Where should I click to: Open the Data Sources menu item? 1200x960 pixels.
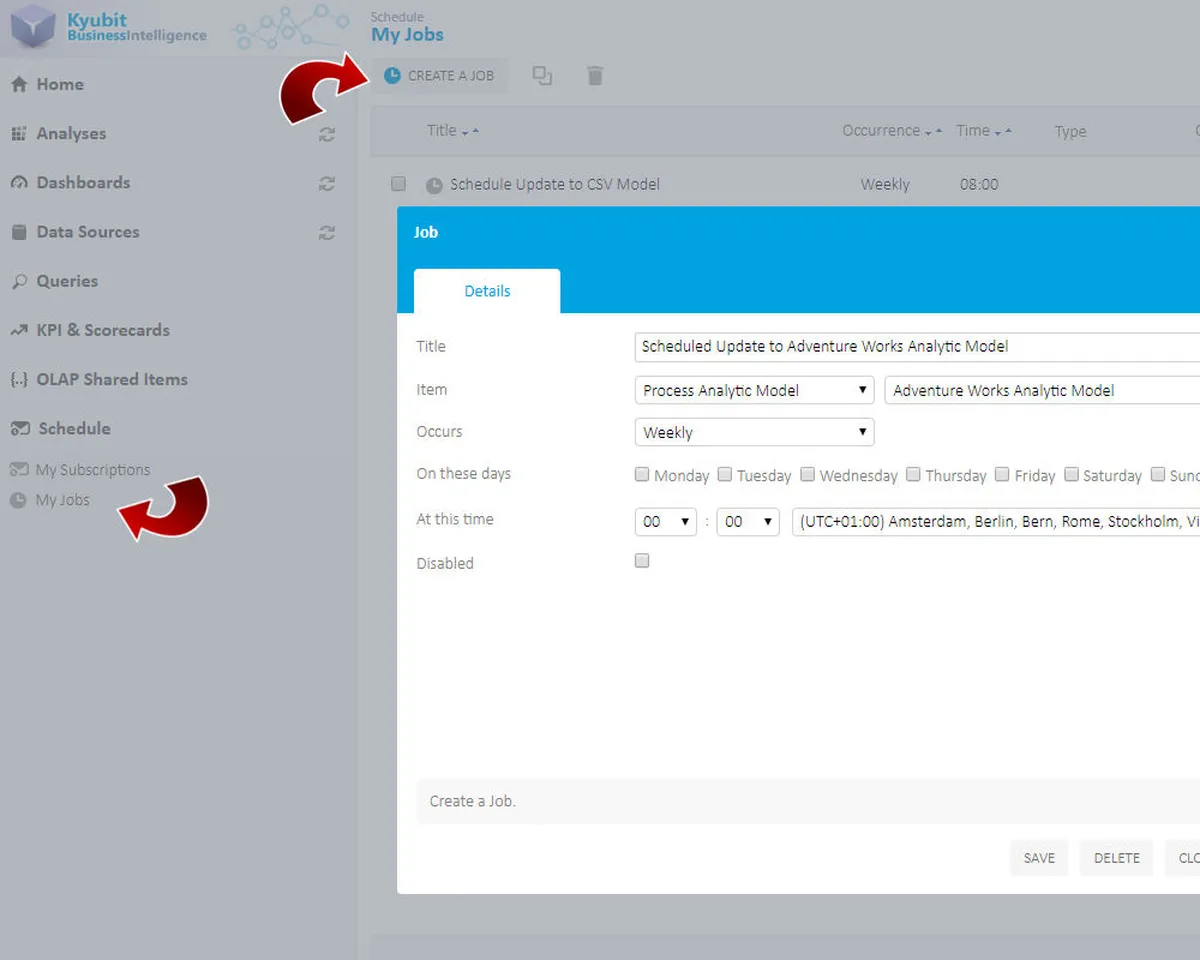coord(88,232)
